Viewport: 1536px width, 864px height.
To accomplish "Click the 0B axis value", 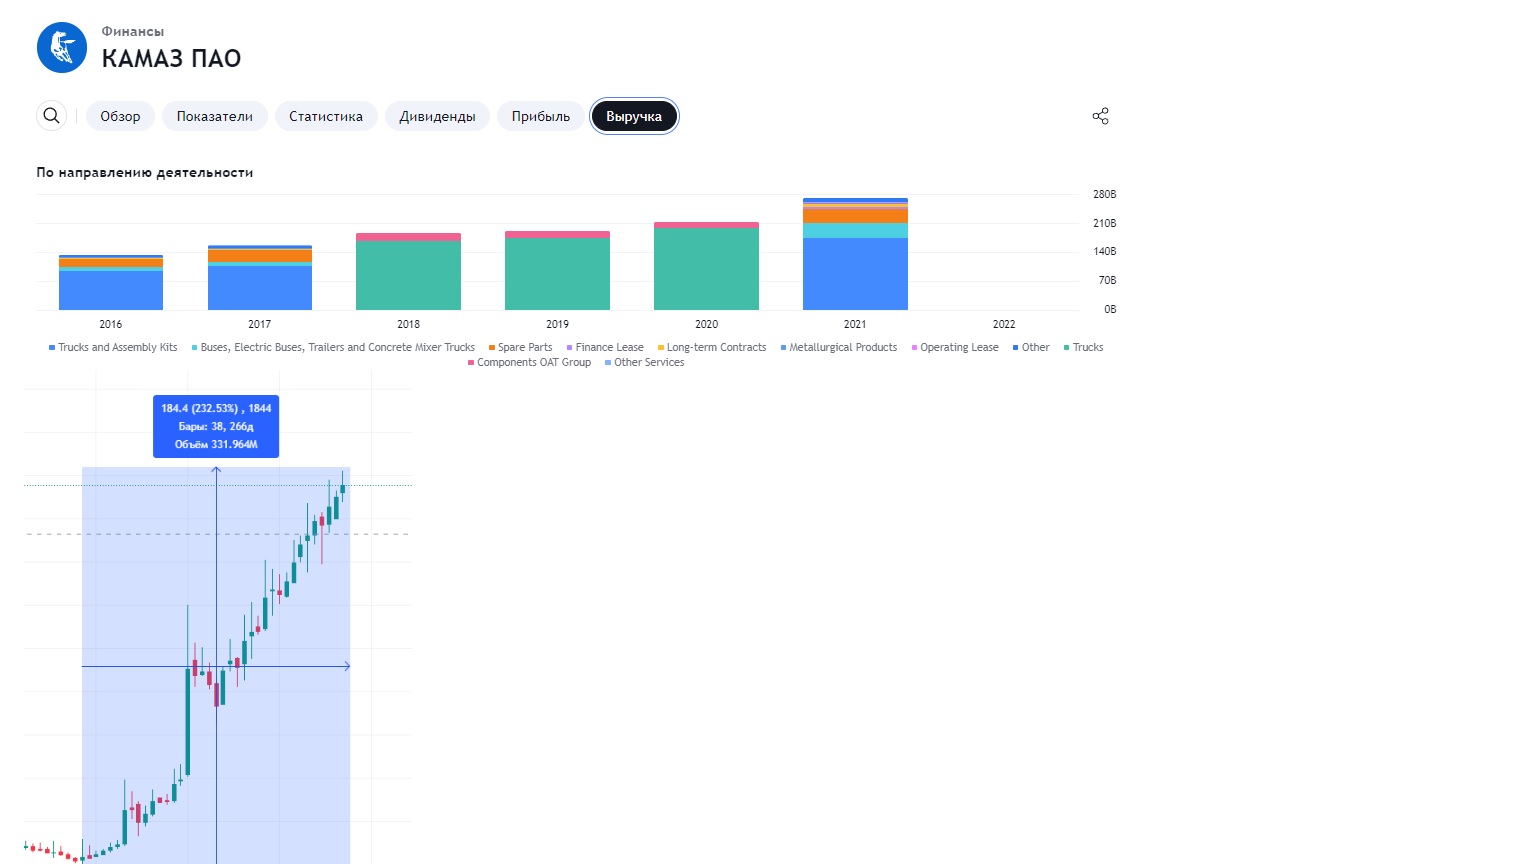I will pyautogui.click(x=1110, y=309).
